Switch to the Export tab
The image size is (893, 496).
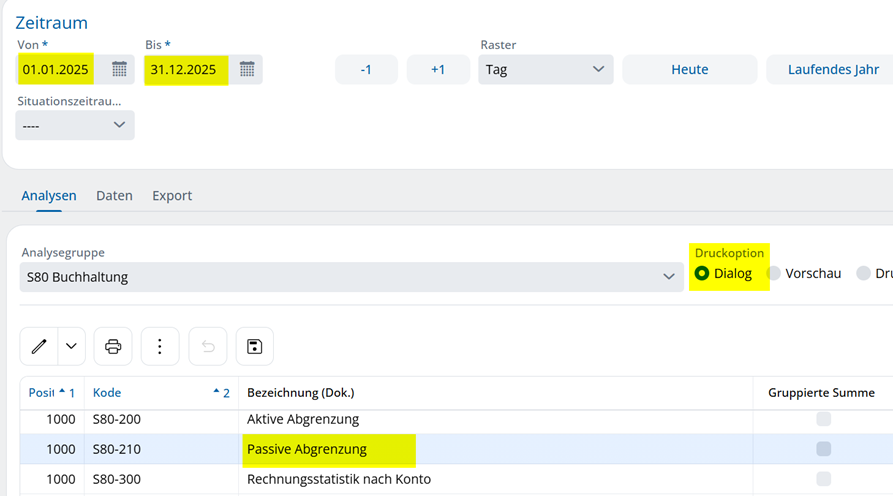click(x=172, y=196)
